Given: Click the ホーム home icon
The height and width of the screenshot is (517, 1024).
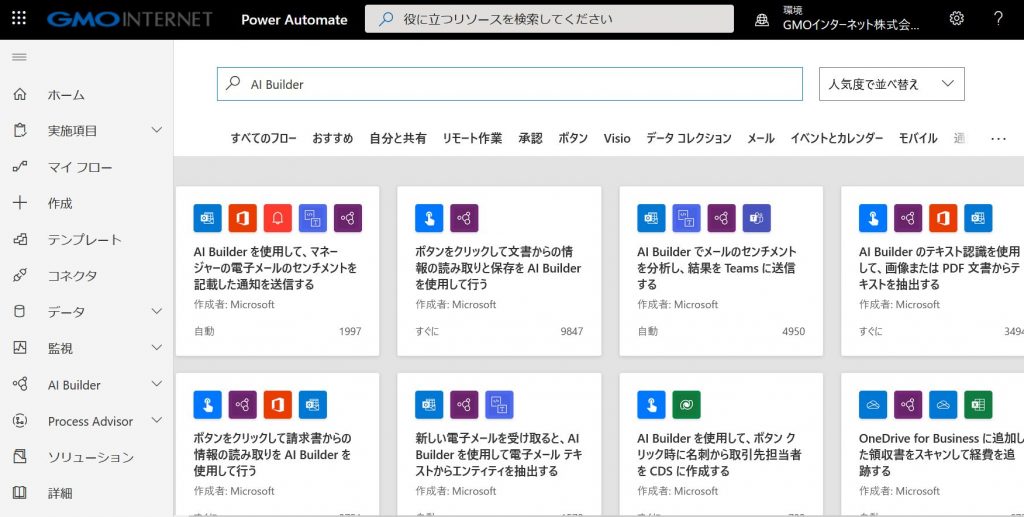Looking at the screenshot, I should pyautogui.click(x=20, y=94).
